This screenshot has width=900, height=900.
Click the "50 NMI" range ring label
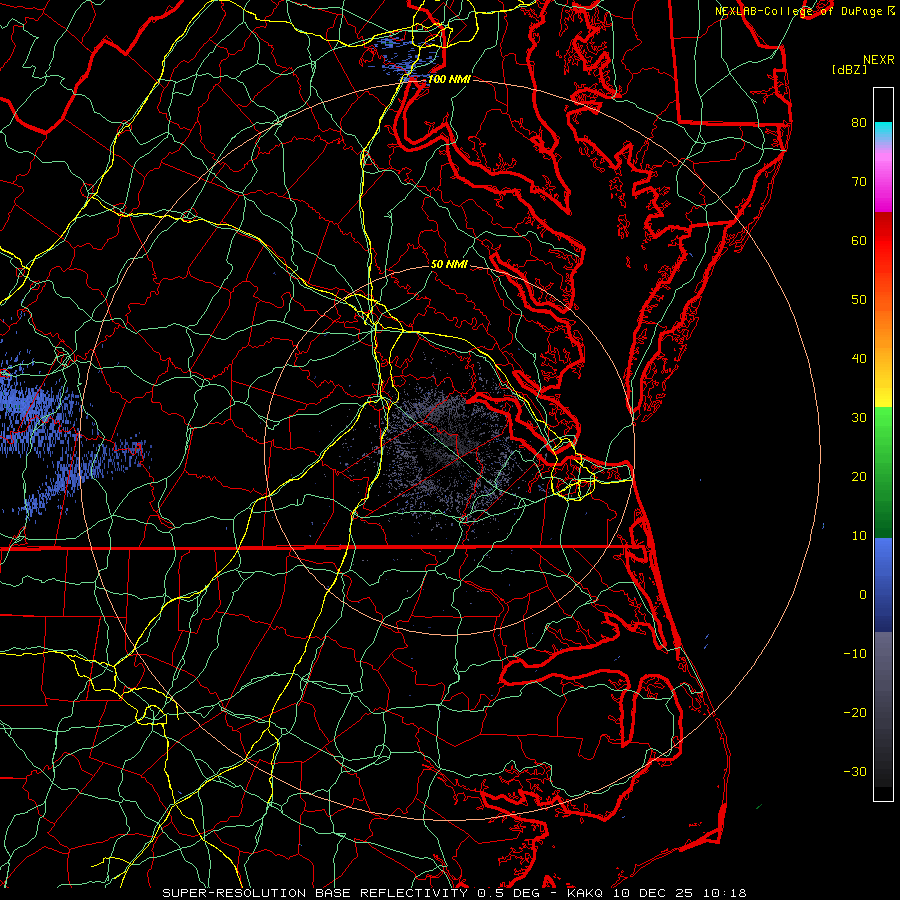pyautogui.click(x=449, y=264)
